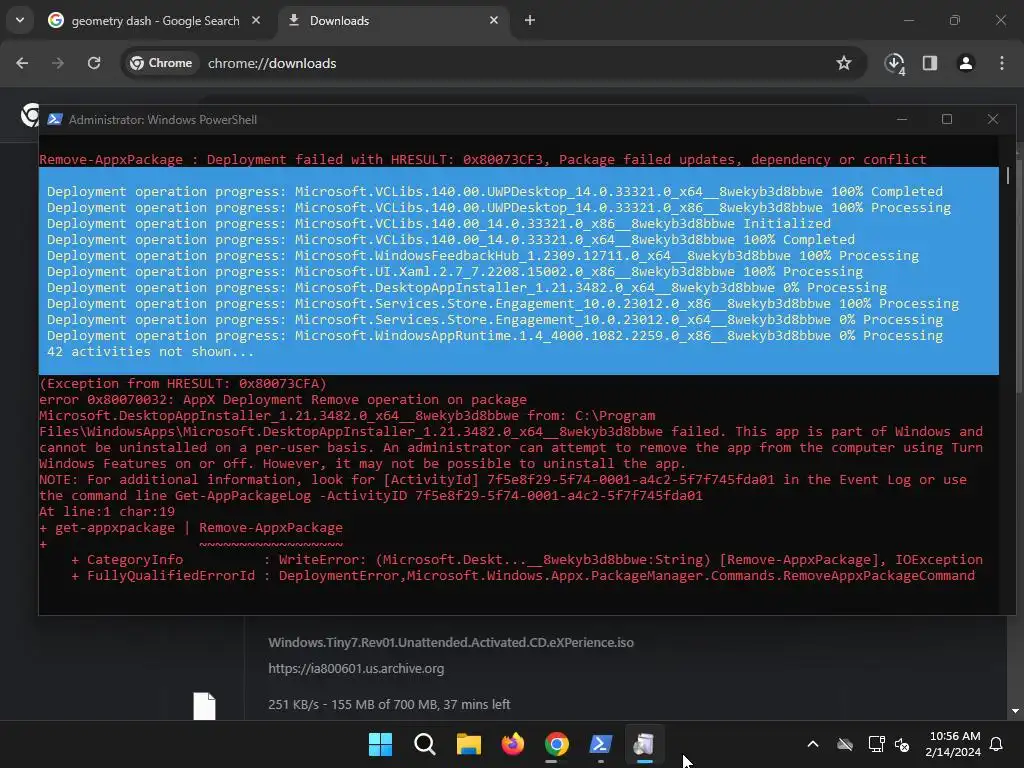Click the WindowsFeedbackHub progress line
The image size is (1024, 768).
483,255
